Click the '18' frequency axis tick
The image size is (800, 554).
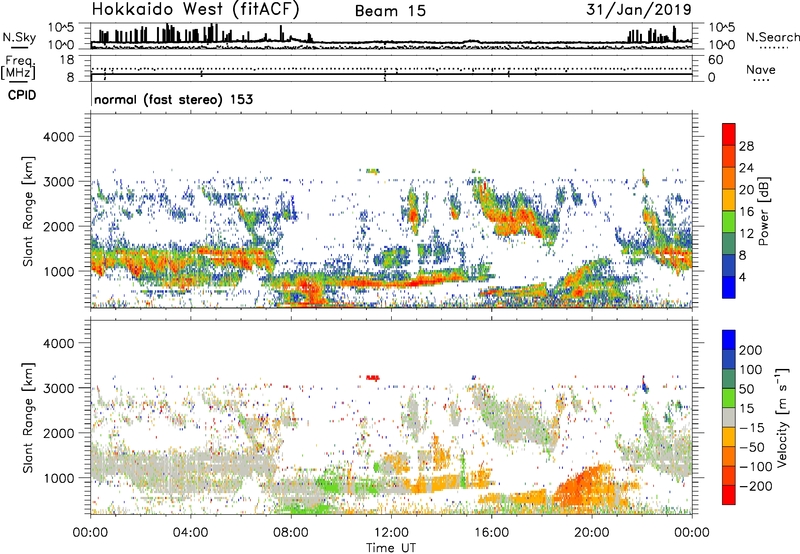click(67, 60)
